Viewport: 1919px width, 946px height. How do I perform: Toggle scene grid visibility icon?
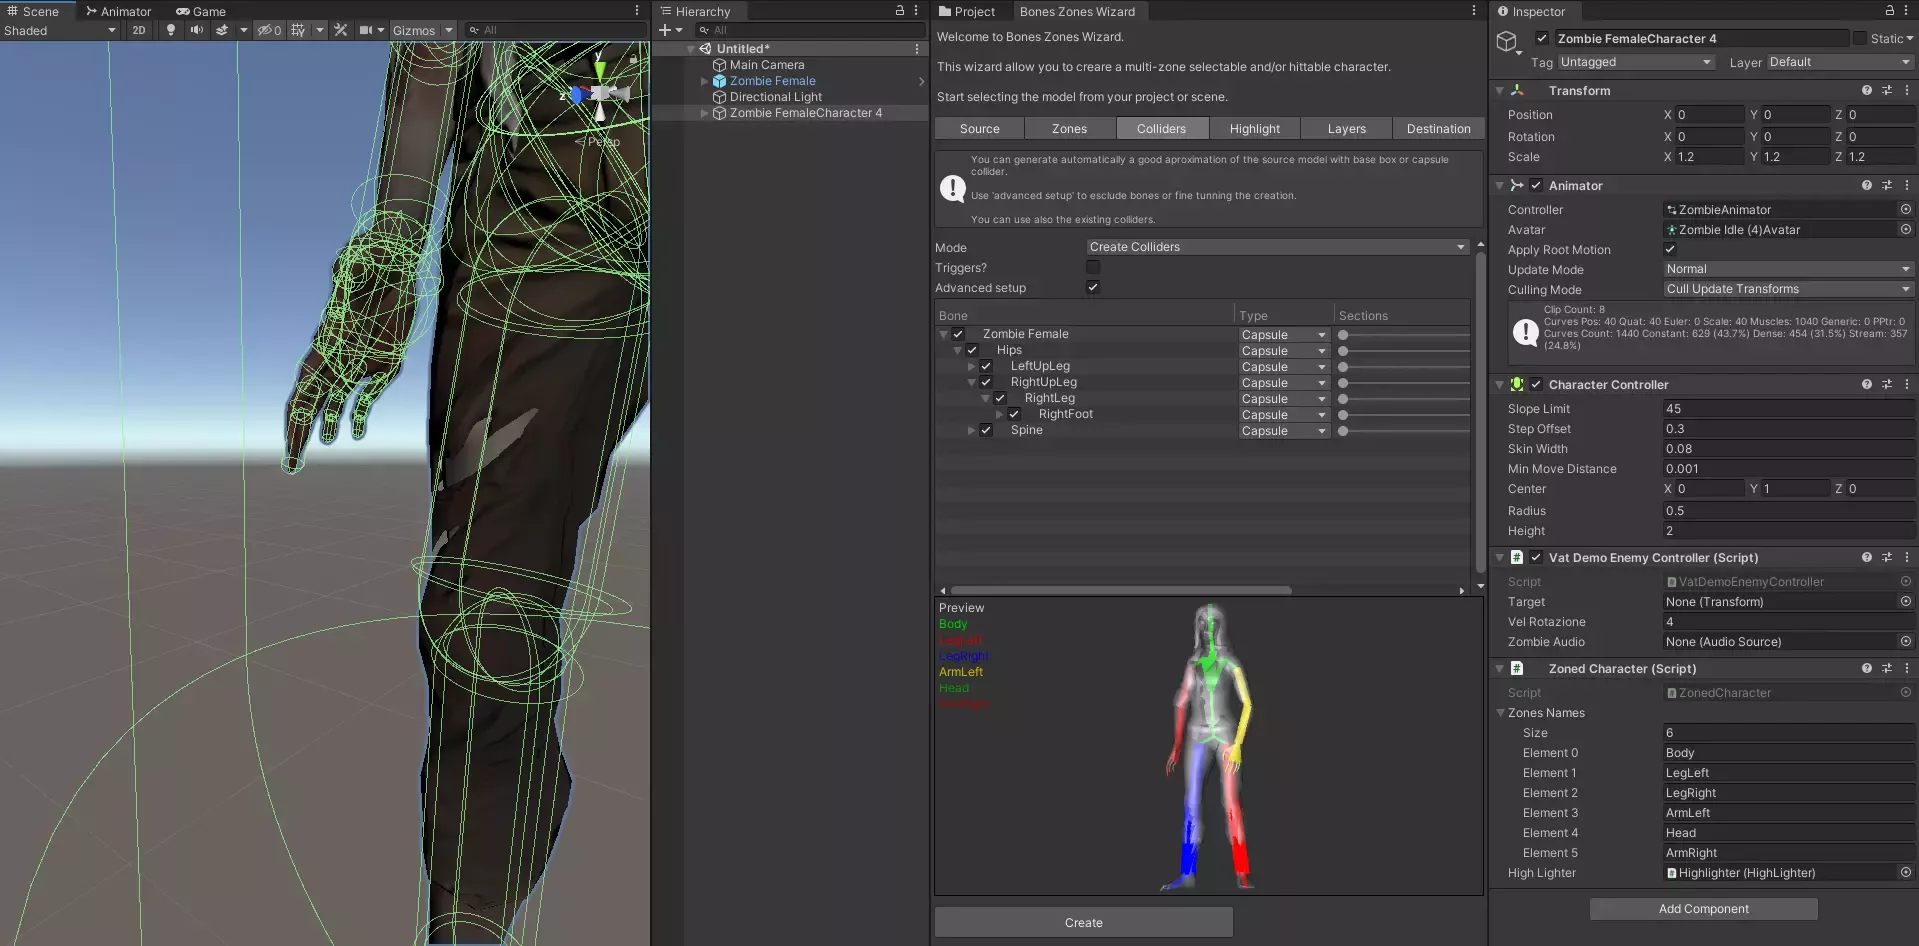point(298,30)
